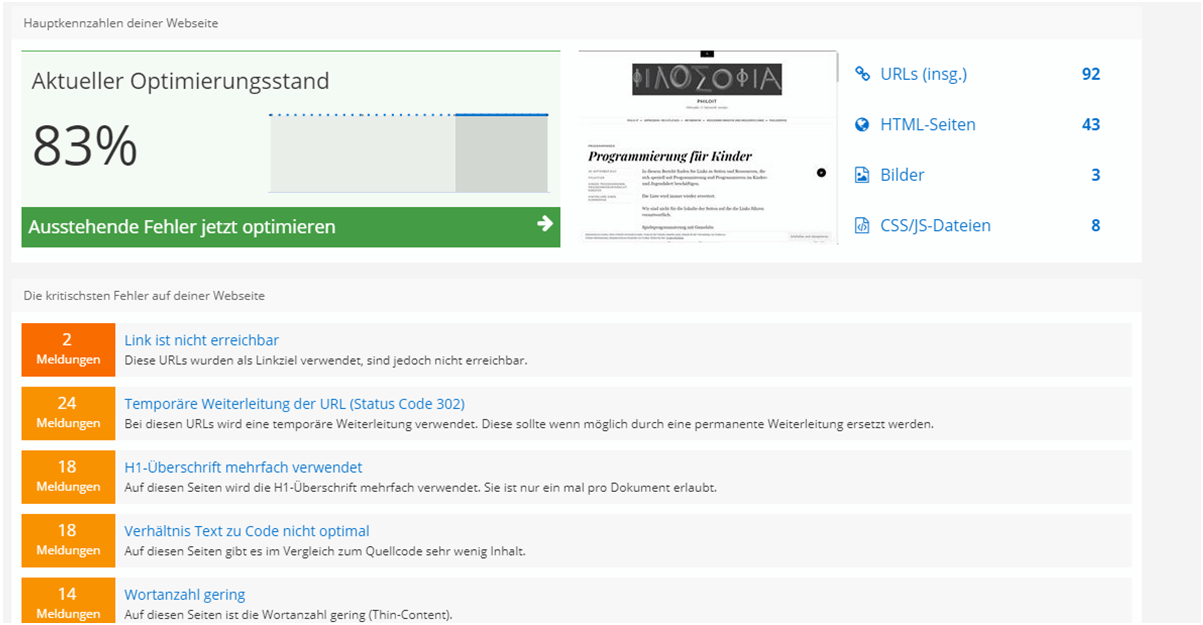Screen dimensions: 1203x625
Task: Open the HTML-Seiten statistics link
Action: pyautogui.click(x=927, y=125)
